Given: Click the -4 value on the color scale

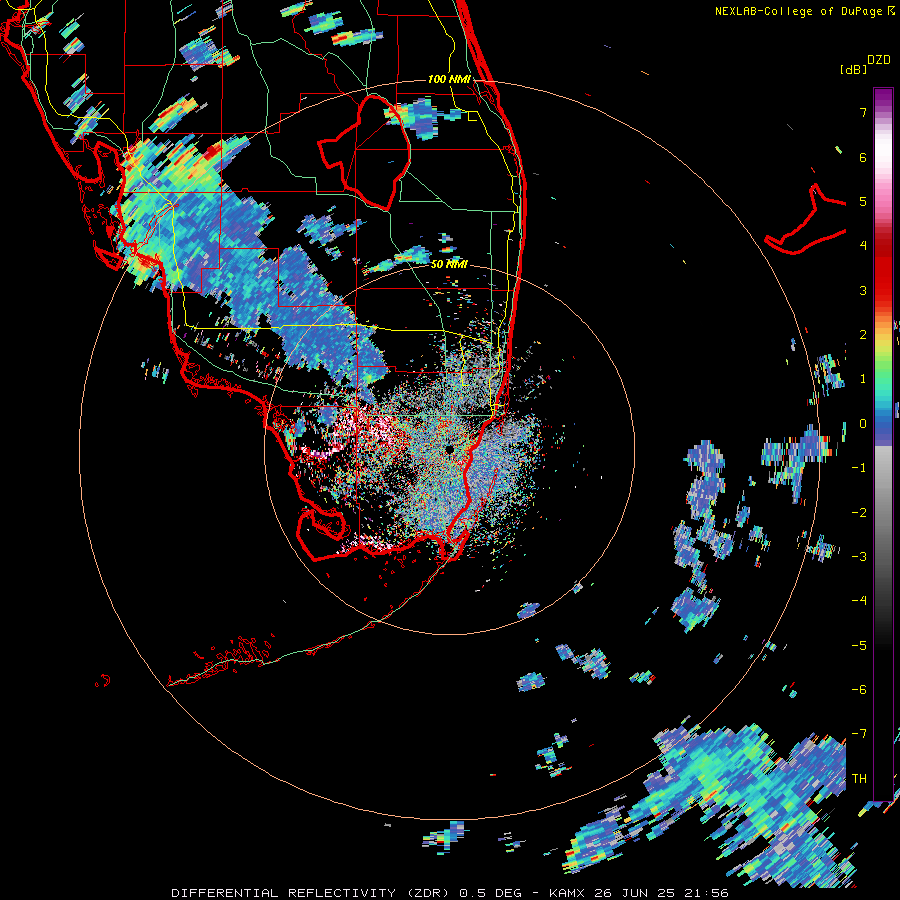Looking at the screenshot, I should pyautogui.click(x=859, y=600).
